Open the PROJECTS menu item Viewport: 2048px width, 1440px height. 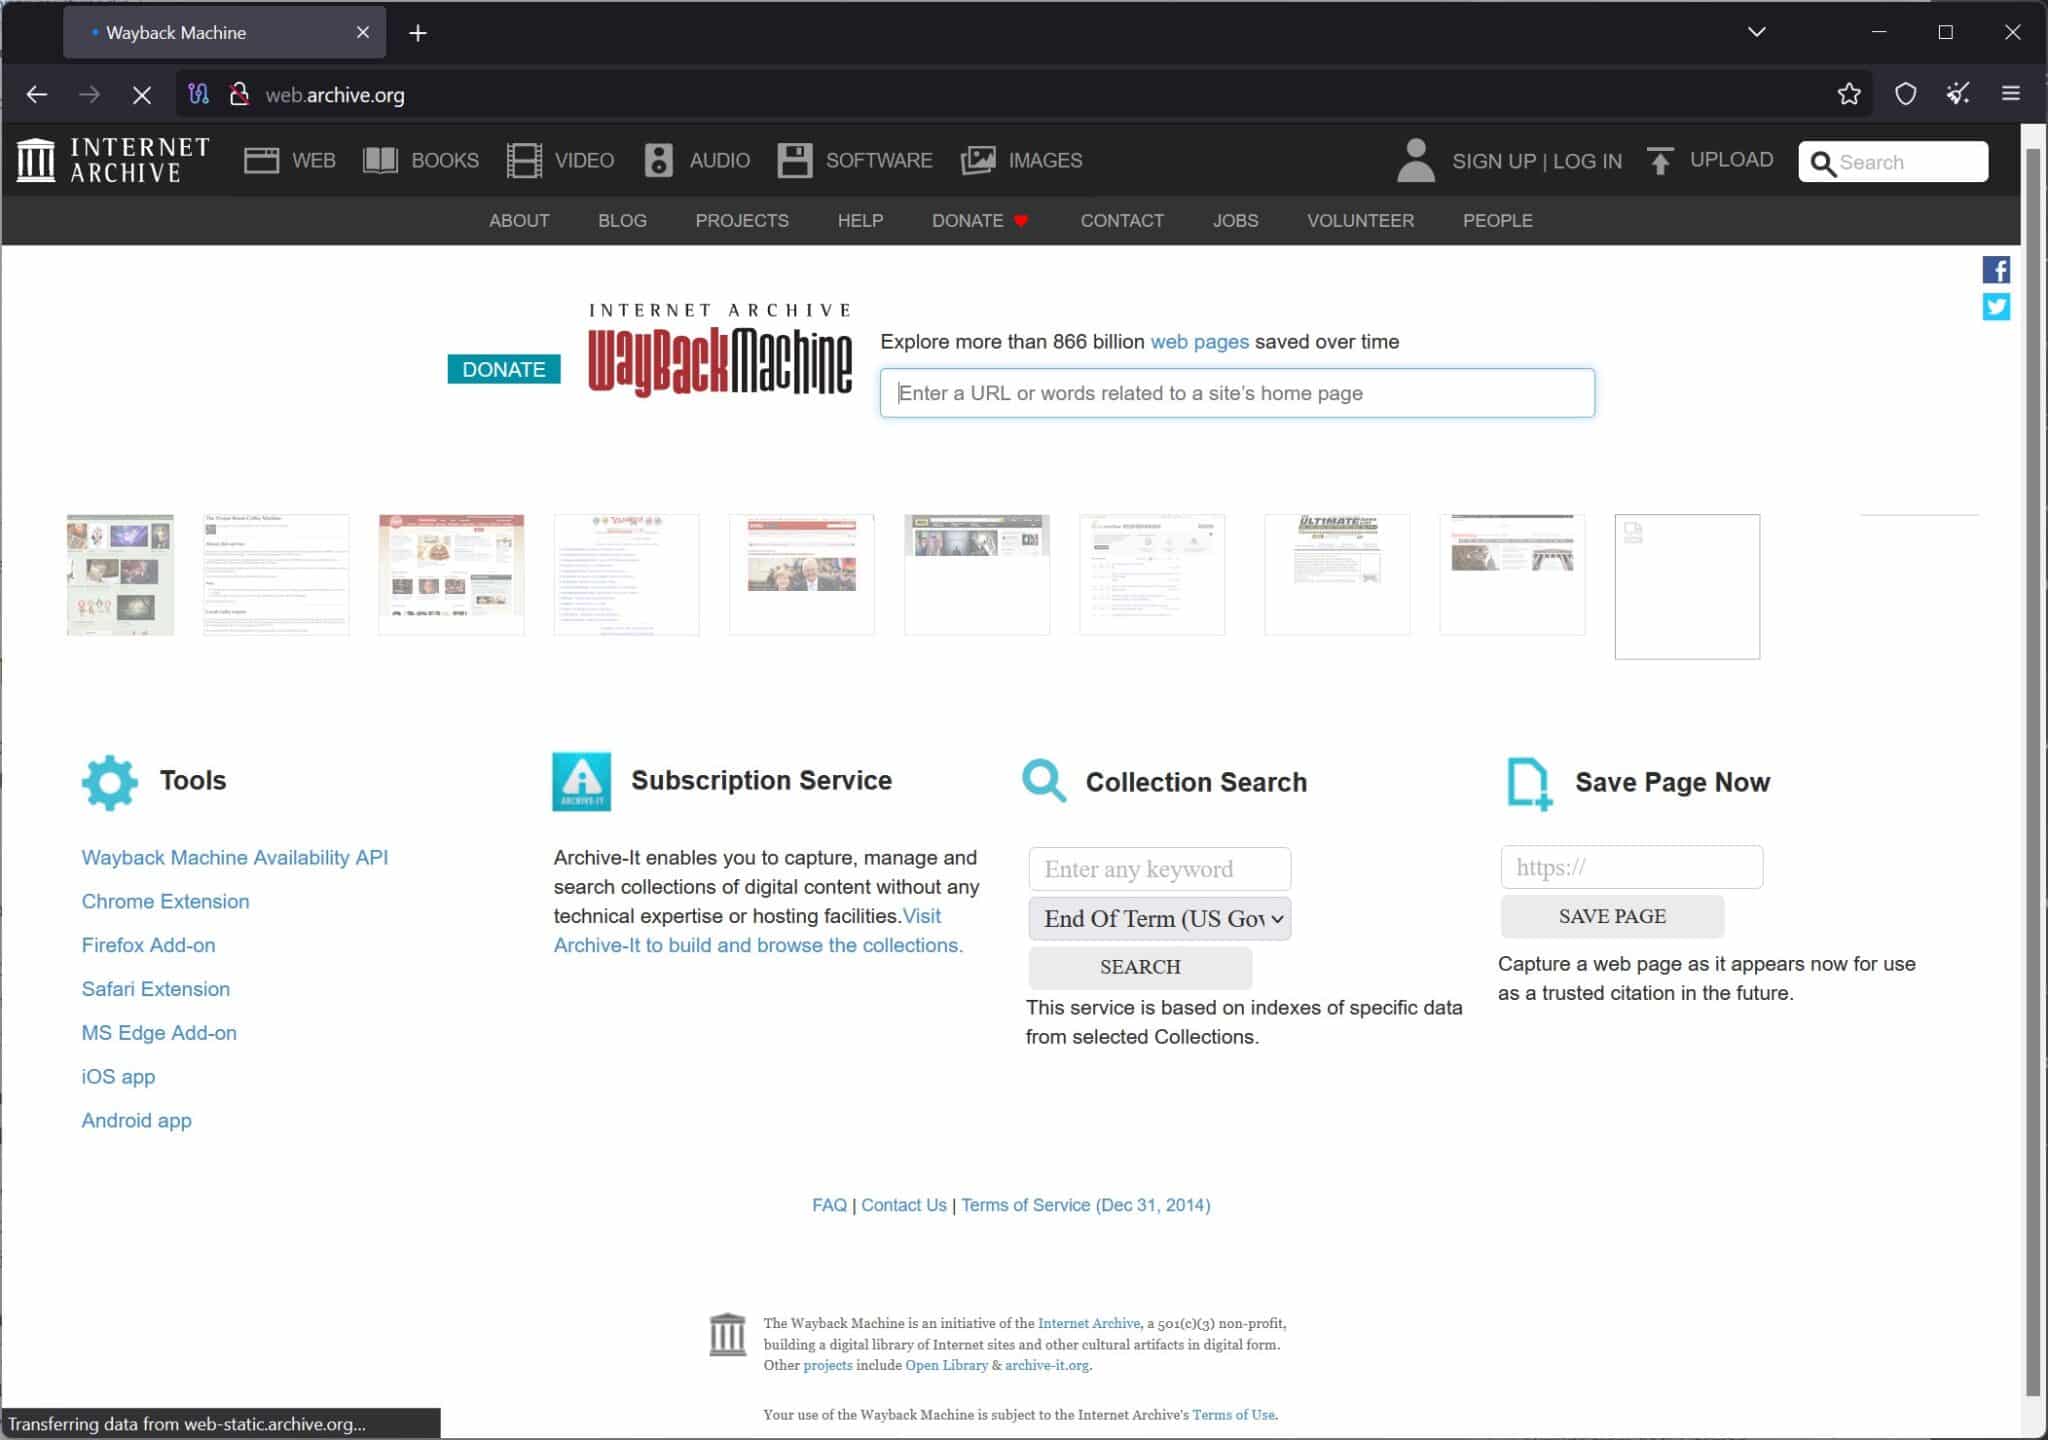[x=742, y=220]
